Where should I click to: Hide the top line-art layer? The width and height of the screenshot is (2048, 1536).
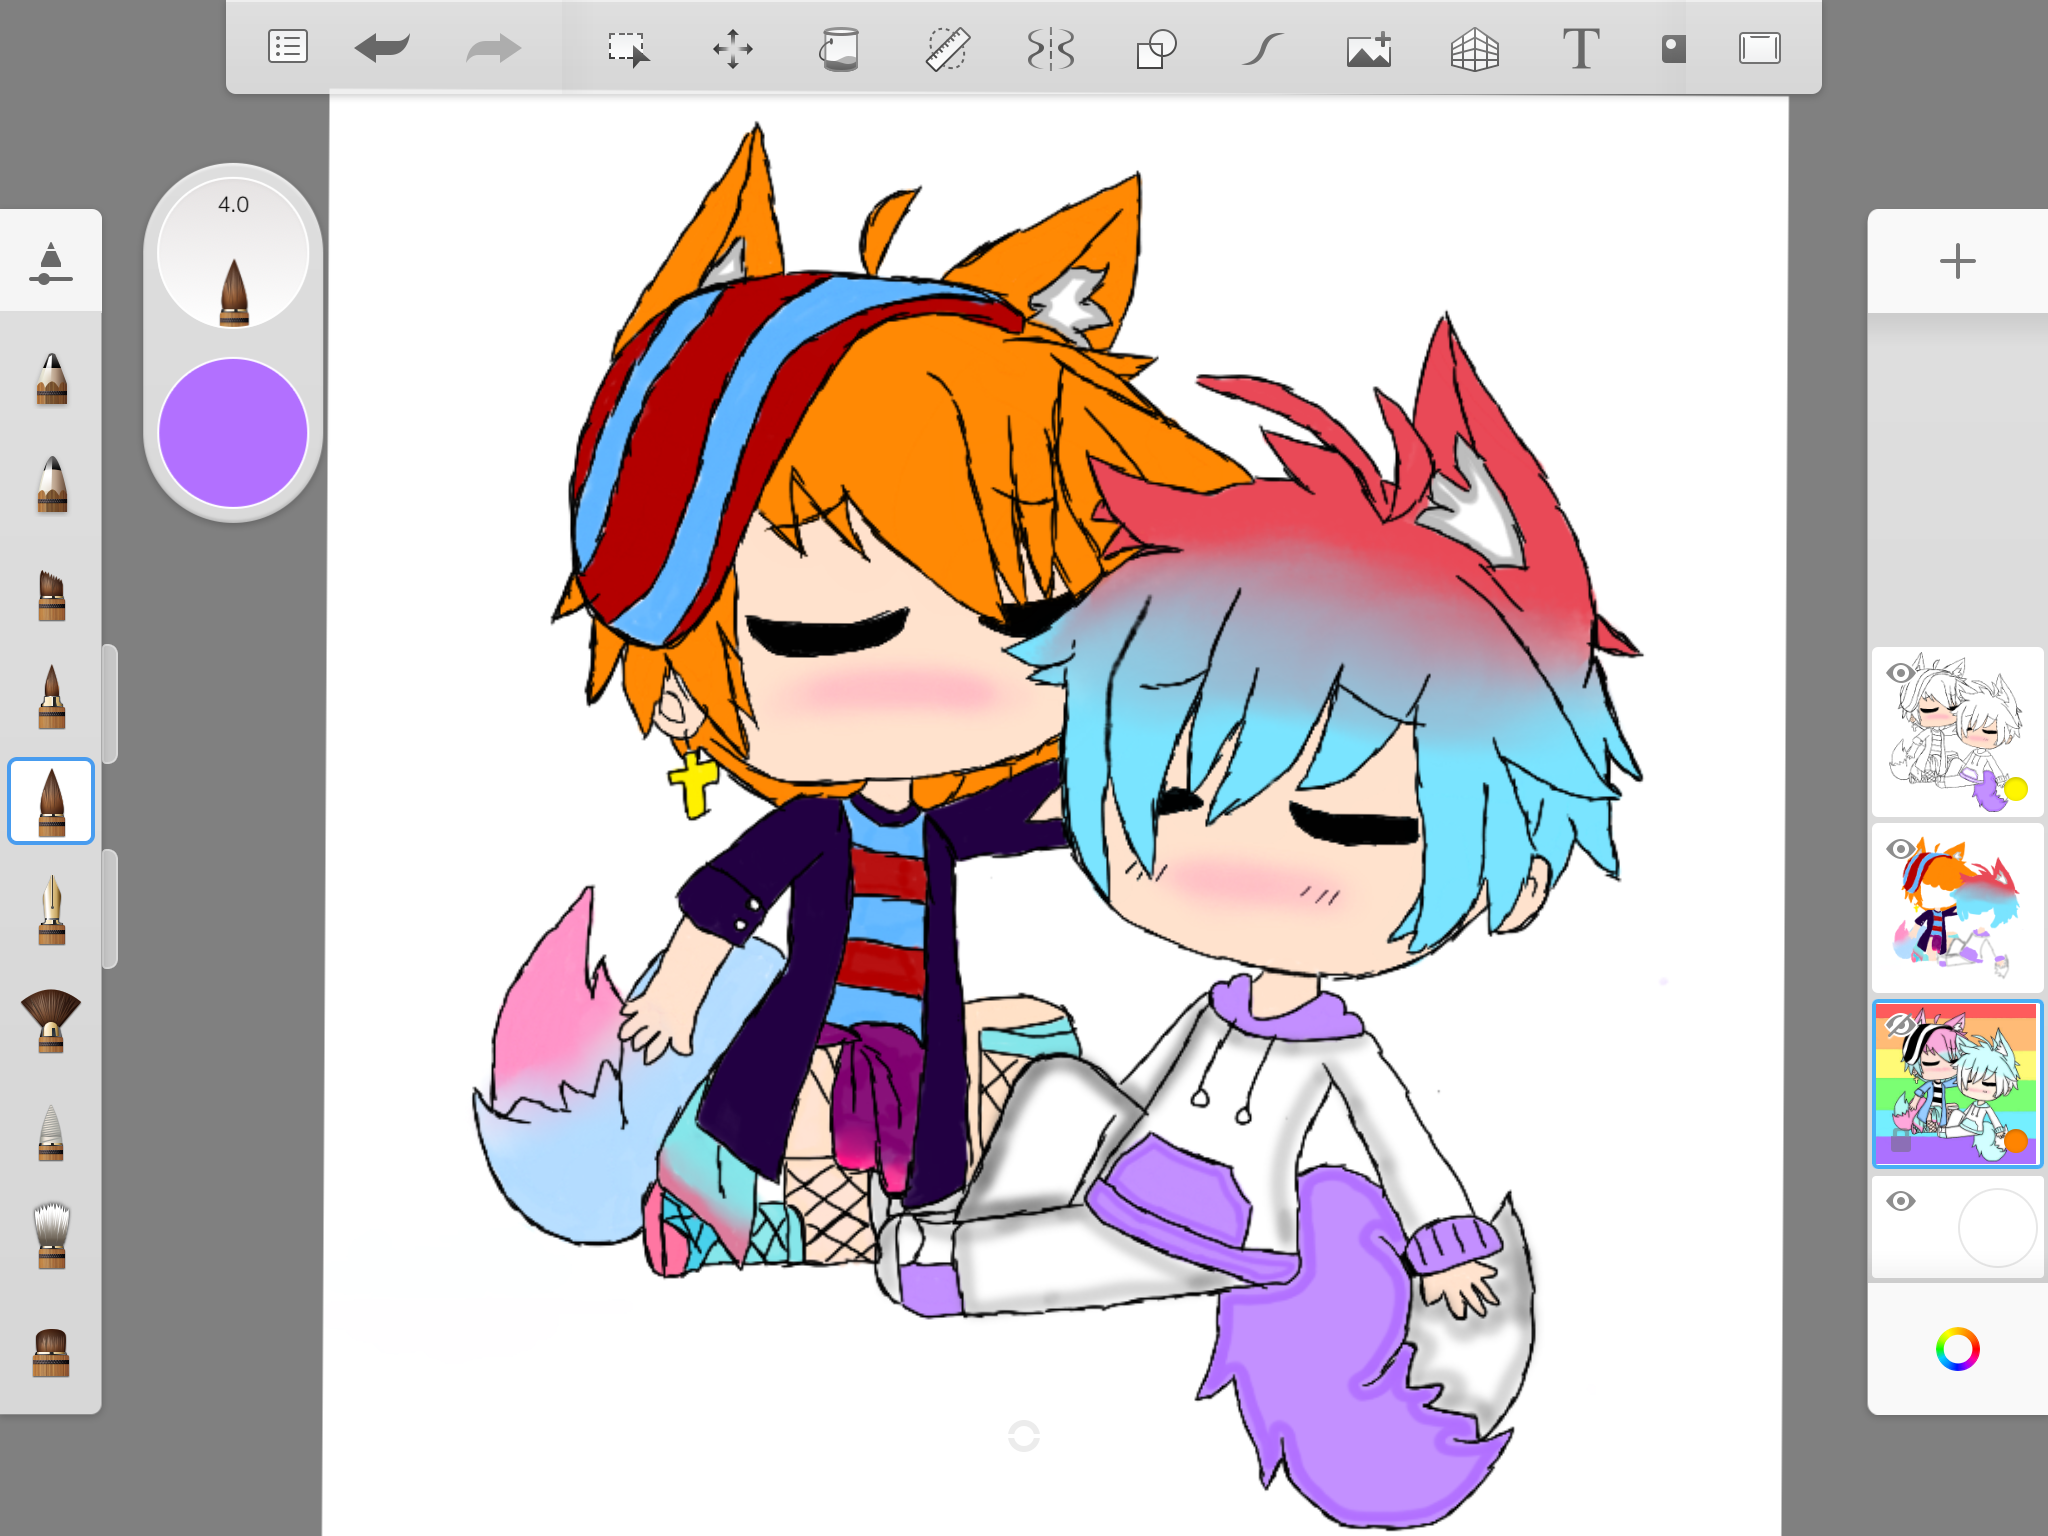click(1900, 673)
